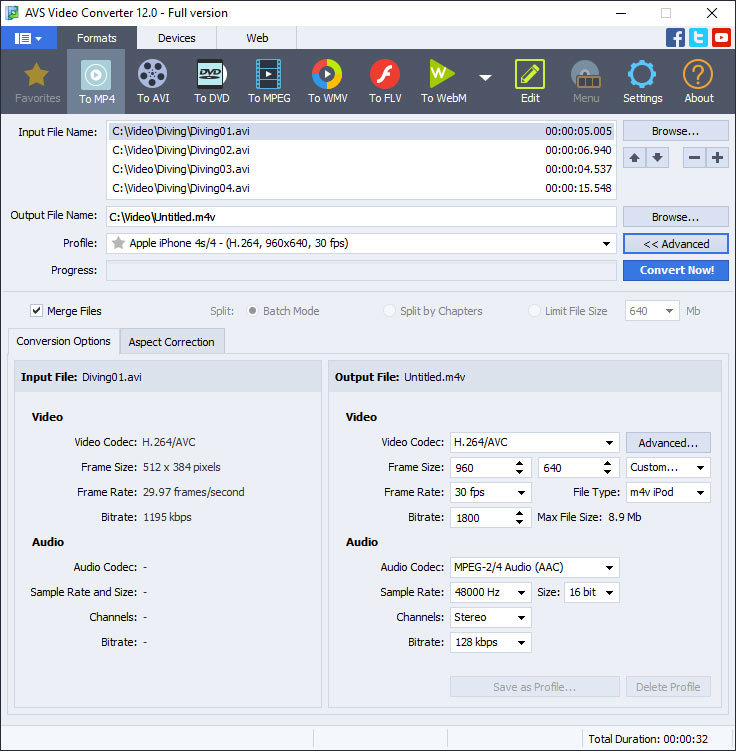The height and width of the screenshot is (751, 736).
Task: Choose the To DVD format icon
Action: click(x=211, y=82)
